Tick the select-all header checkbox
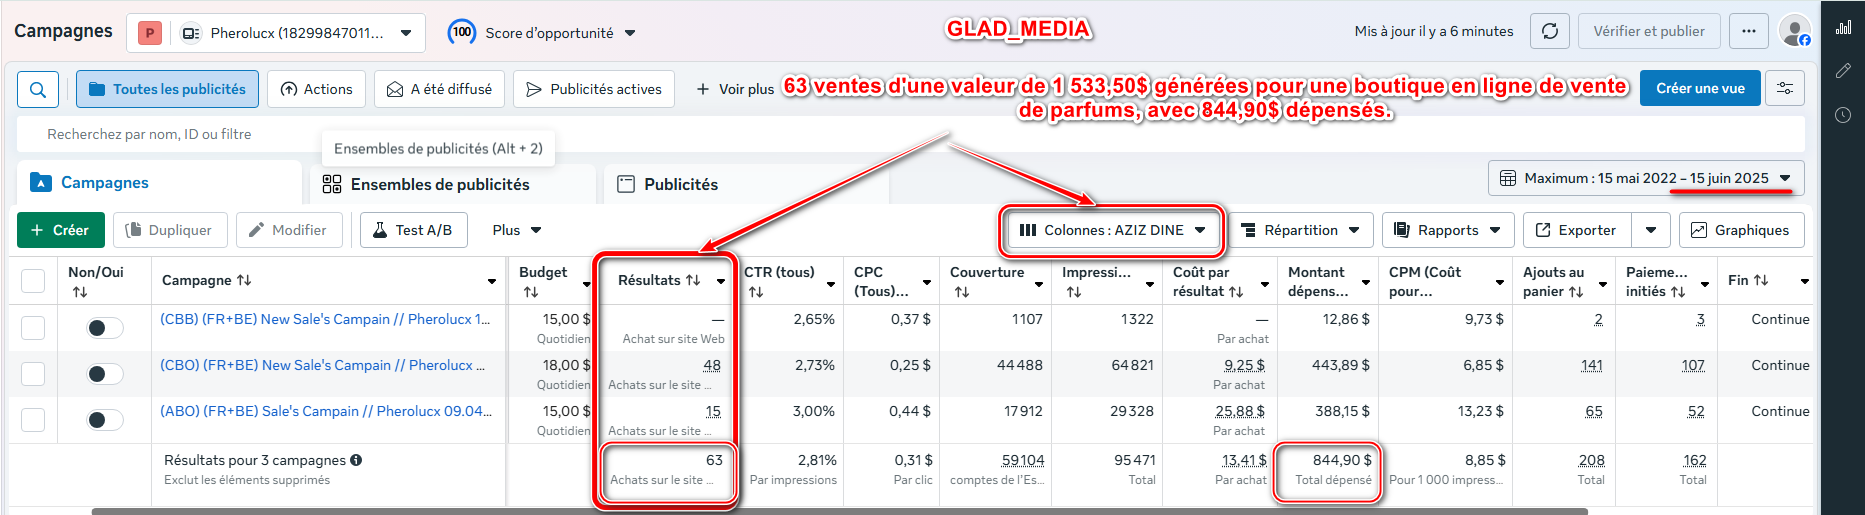Screen dimensions: 1865x515 click(33, 281)
